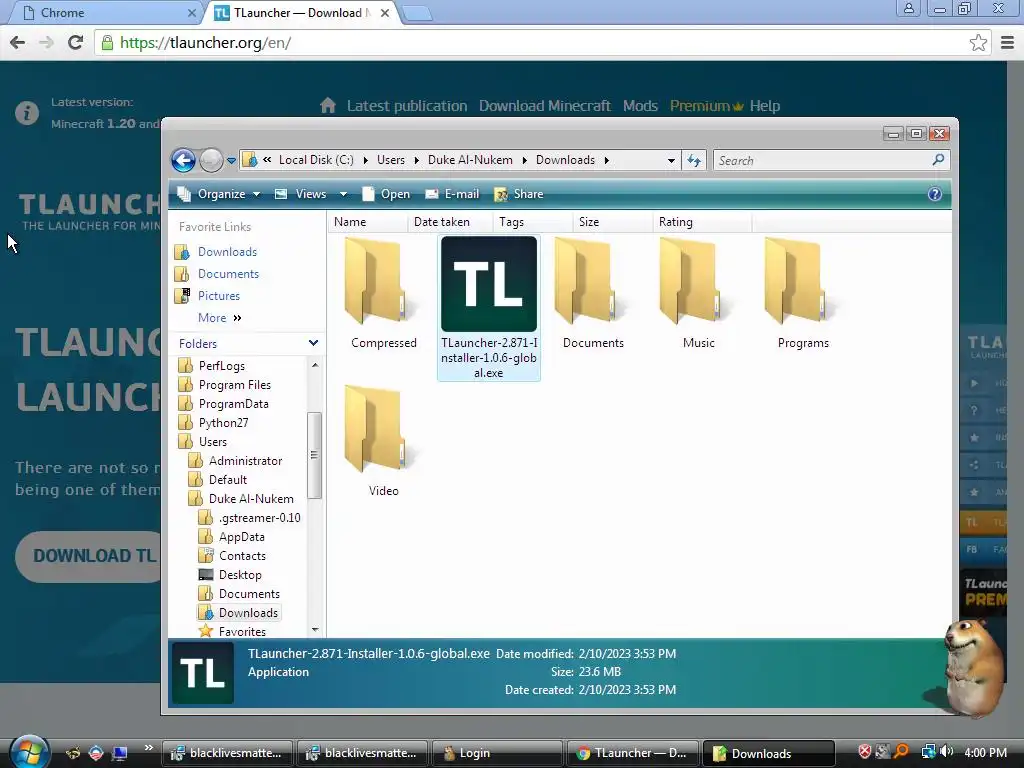Click folder tree scrollbar down arrow
Viewport: 1024px width, 768px height.
point(315,630)
